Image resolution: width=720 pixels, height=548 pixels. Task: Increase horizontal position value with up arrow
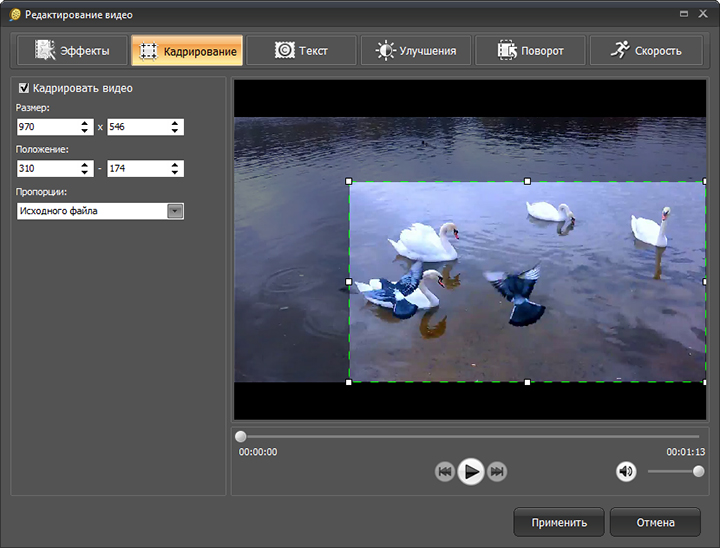(x=86, y=165)
